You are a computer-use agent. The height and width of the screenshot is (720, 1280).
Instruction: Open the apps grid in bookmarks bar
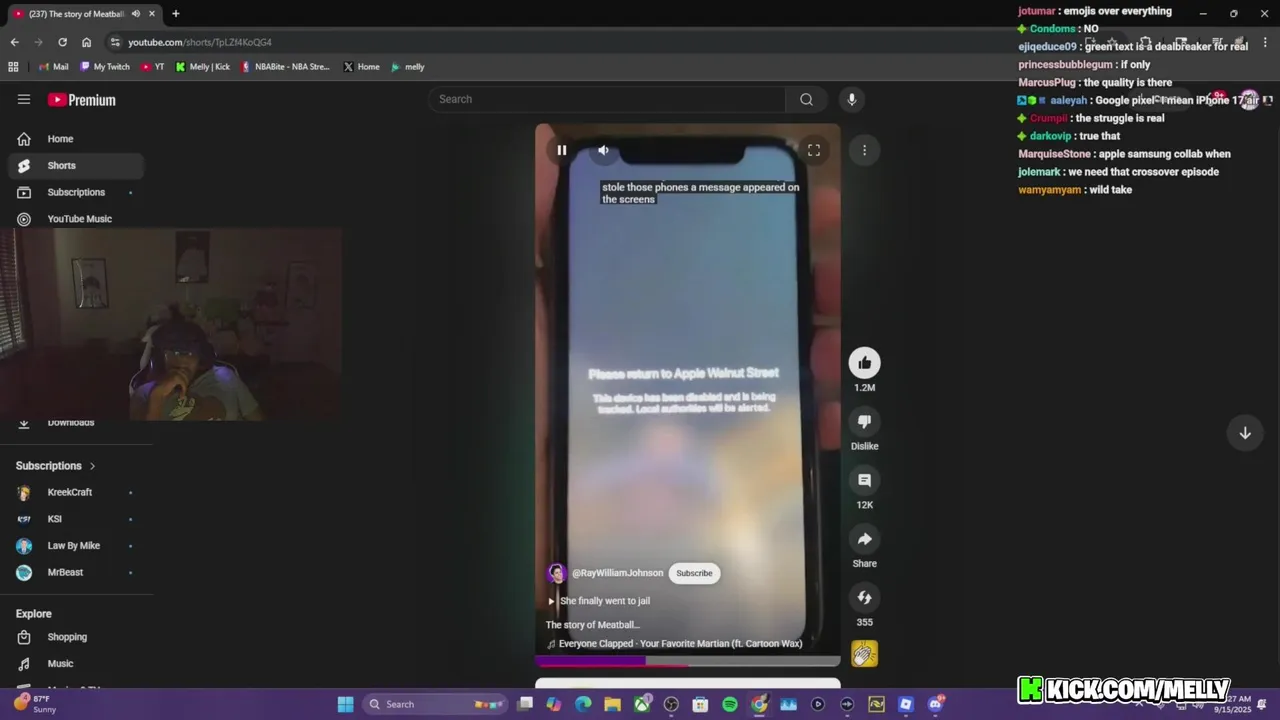pyautogui.click(x=13, y=67)
